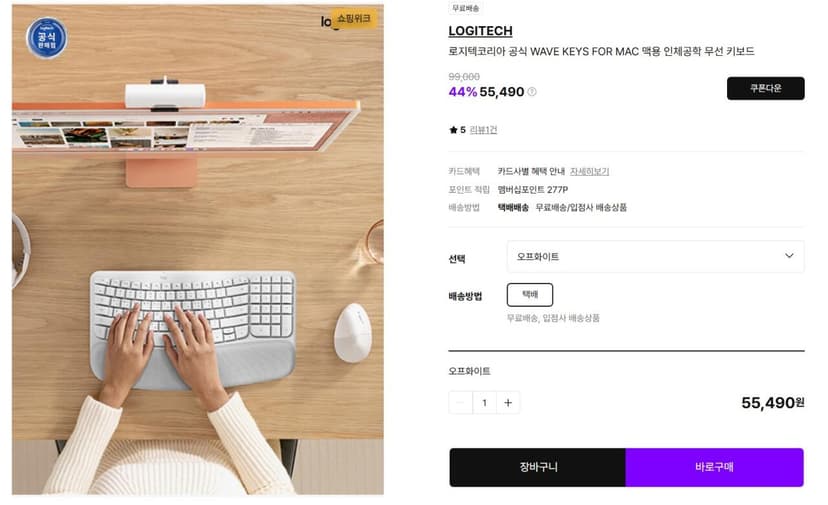Click the 44% discount percentage label

click(463, 92)
